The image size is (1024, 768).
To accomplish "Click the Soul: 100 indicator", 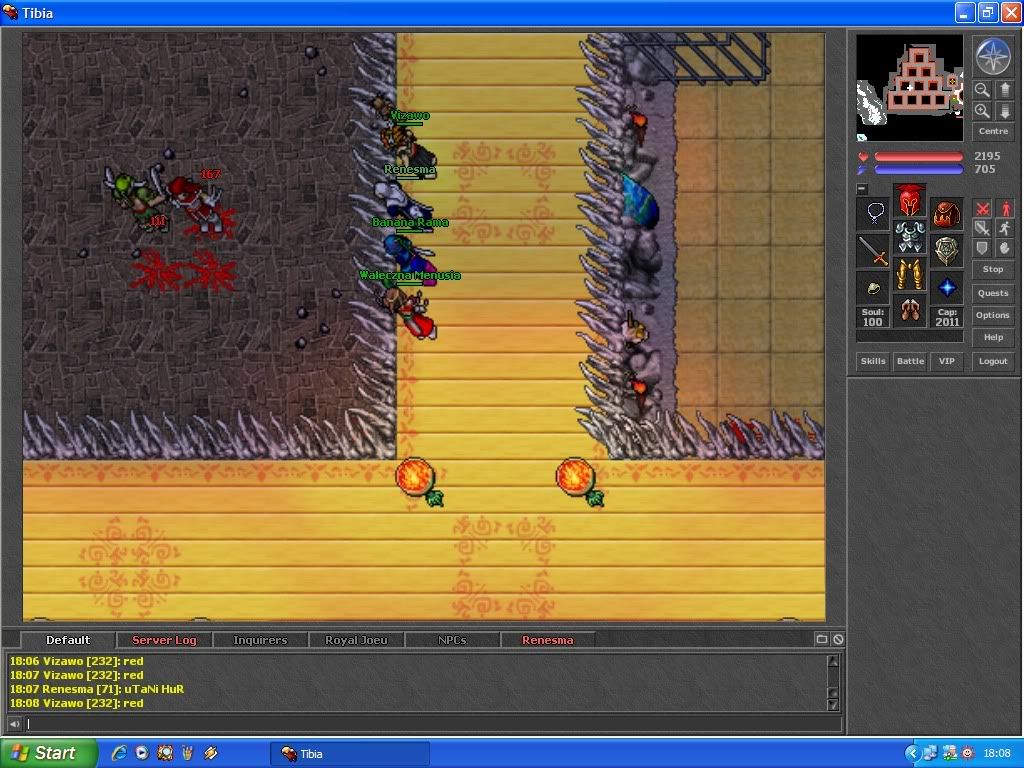I will tap(873, 317).
